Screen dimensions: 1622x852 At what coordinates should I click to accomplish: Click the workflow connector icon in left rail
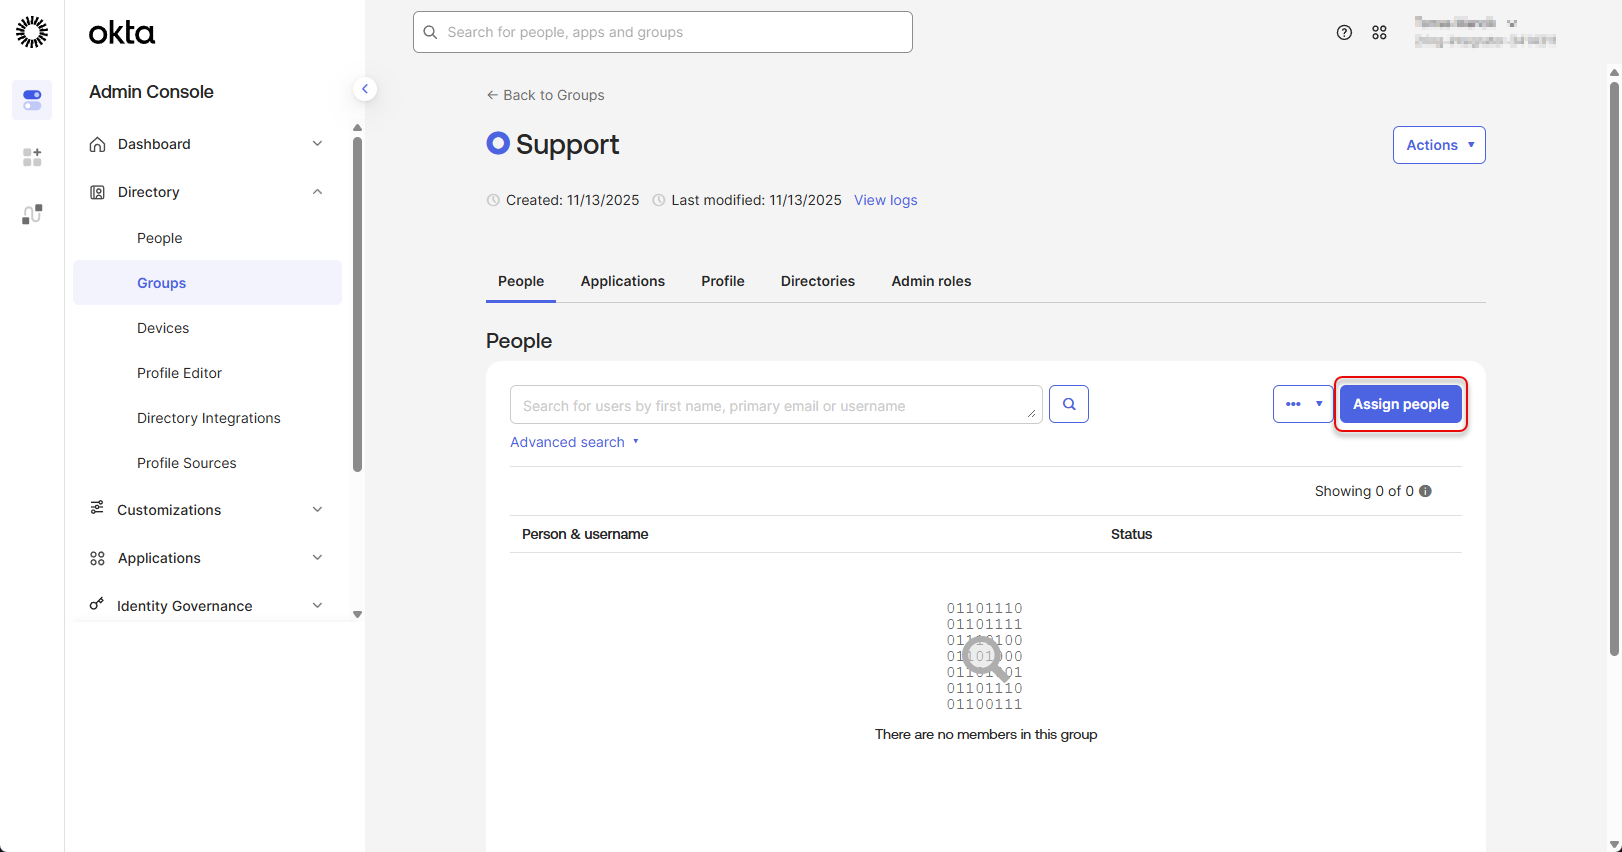point(32,214)
